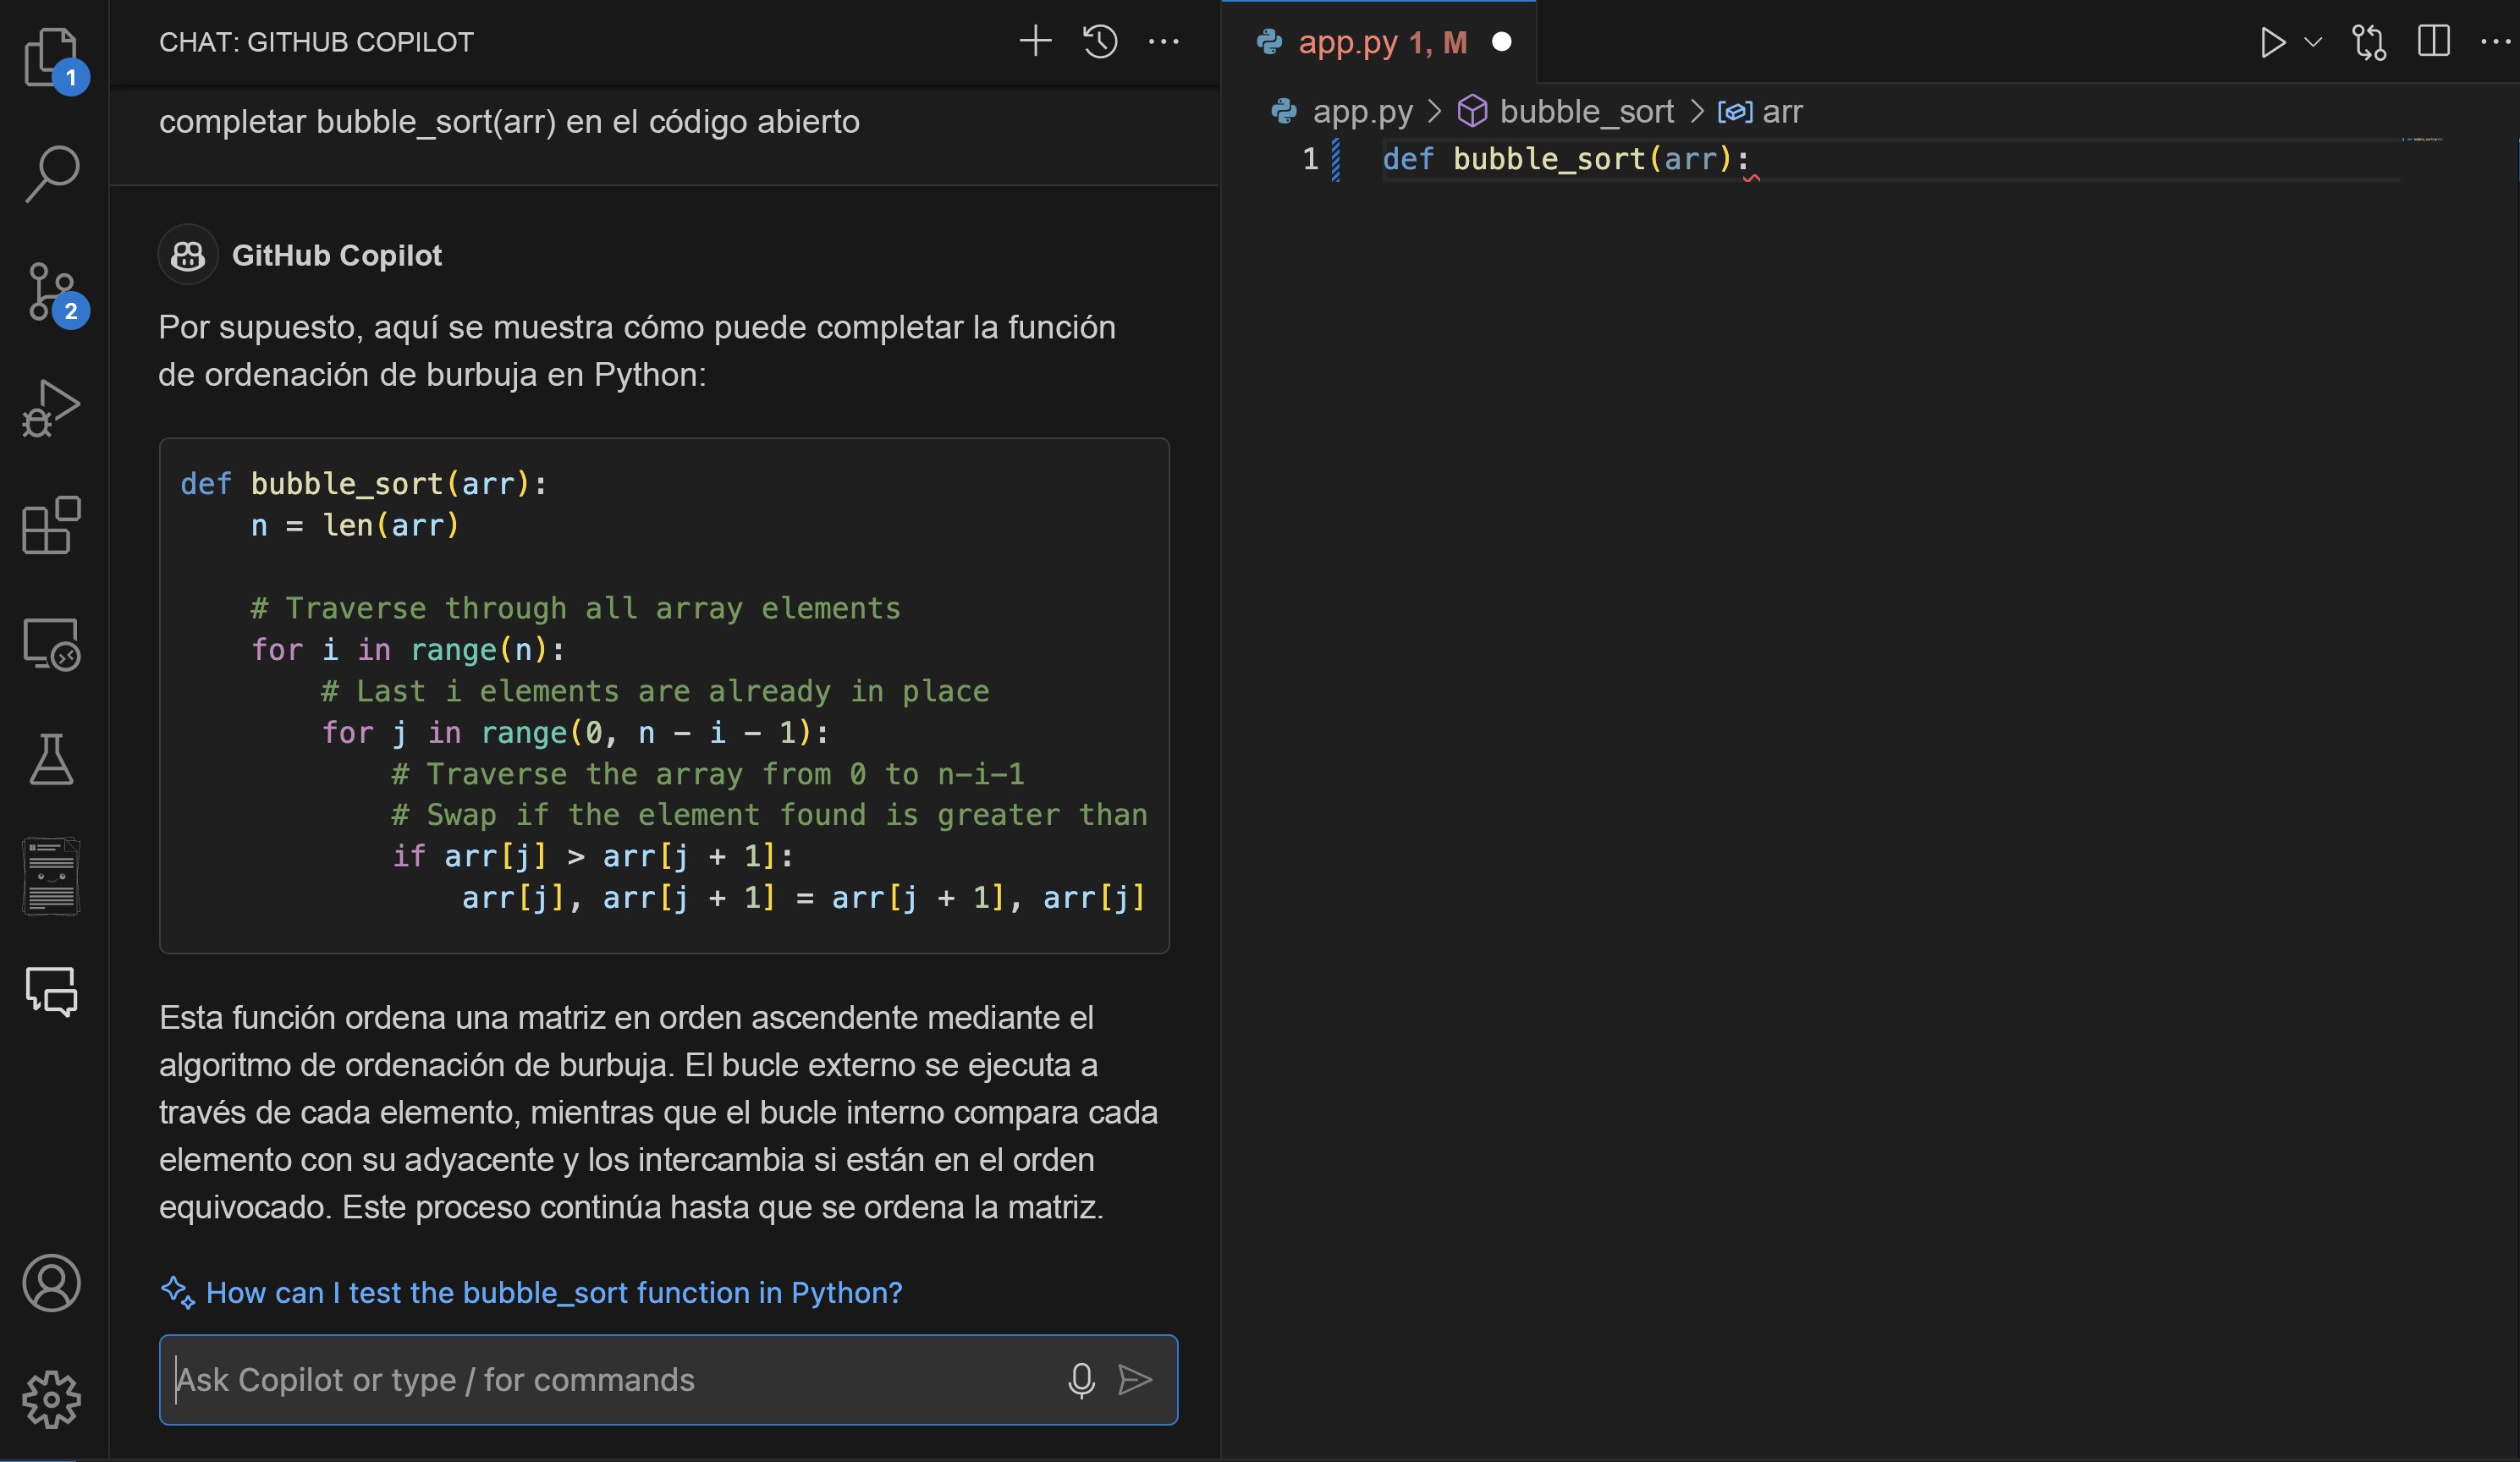Open the Search view icon
The height and width of the screenshot is (1462, 2520).
pyautogui.click(x=51, y=173)
